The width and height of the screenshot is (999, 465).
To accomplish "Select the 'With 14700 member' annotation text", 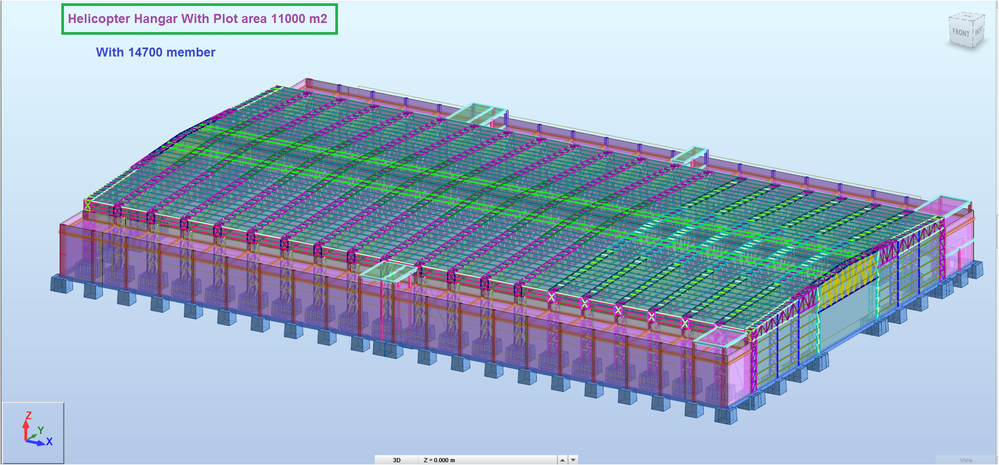I will click(x=155, y=52).
